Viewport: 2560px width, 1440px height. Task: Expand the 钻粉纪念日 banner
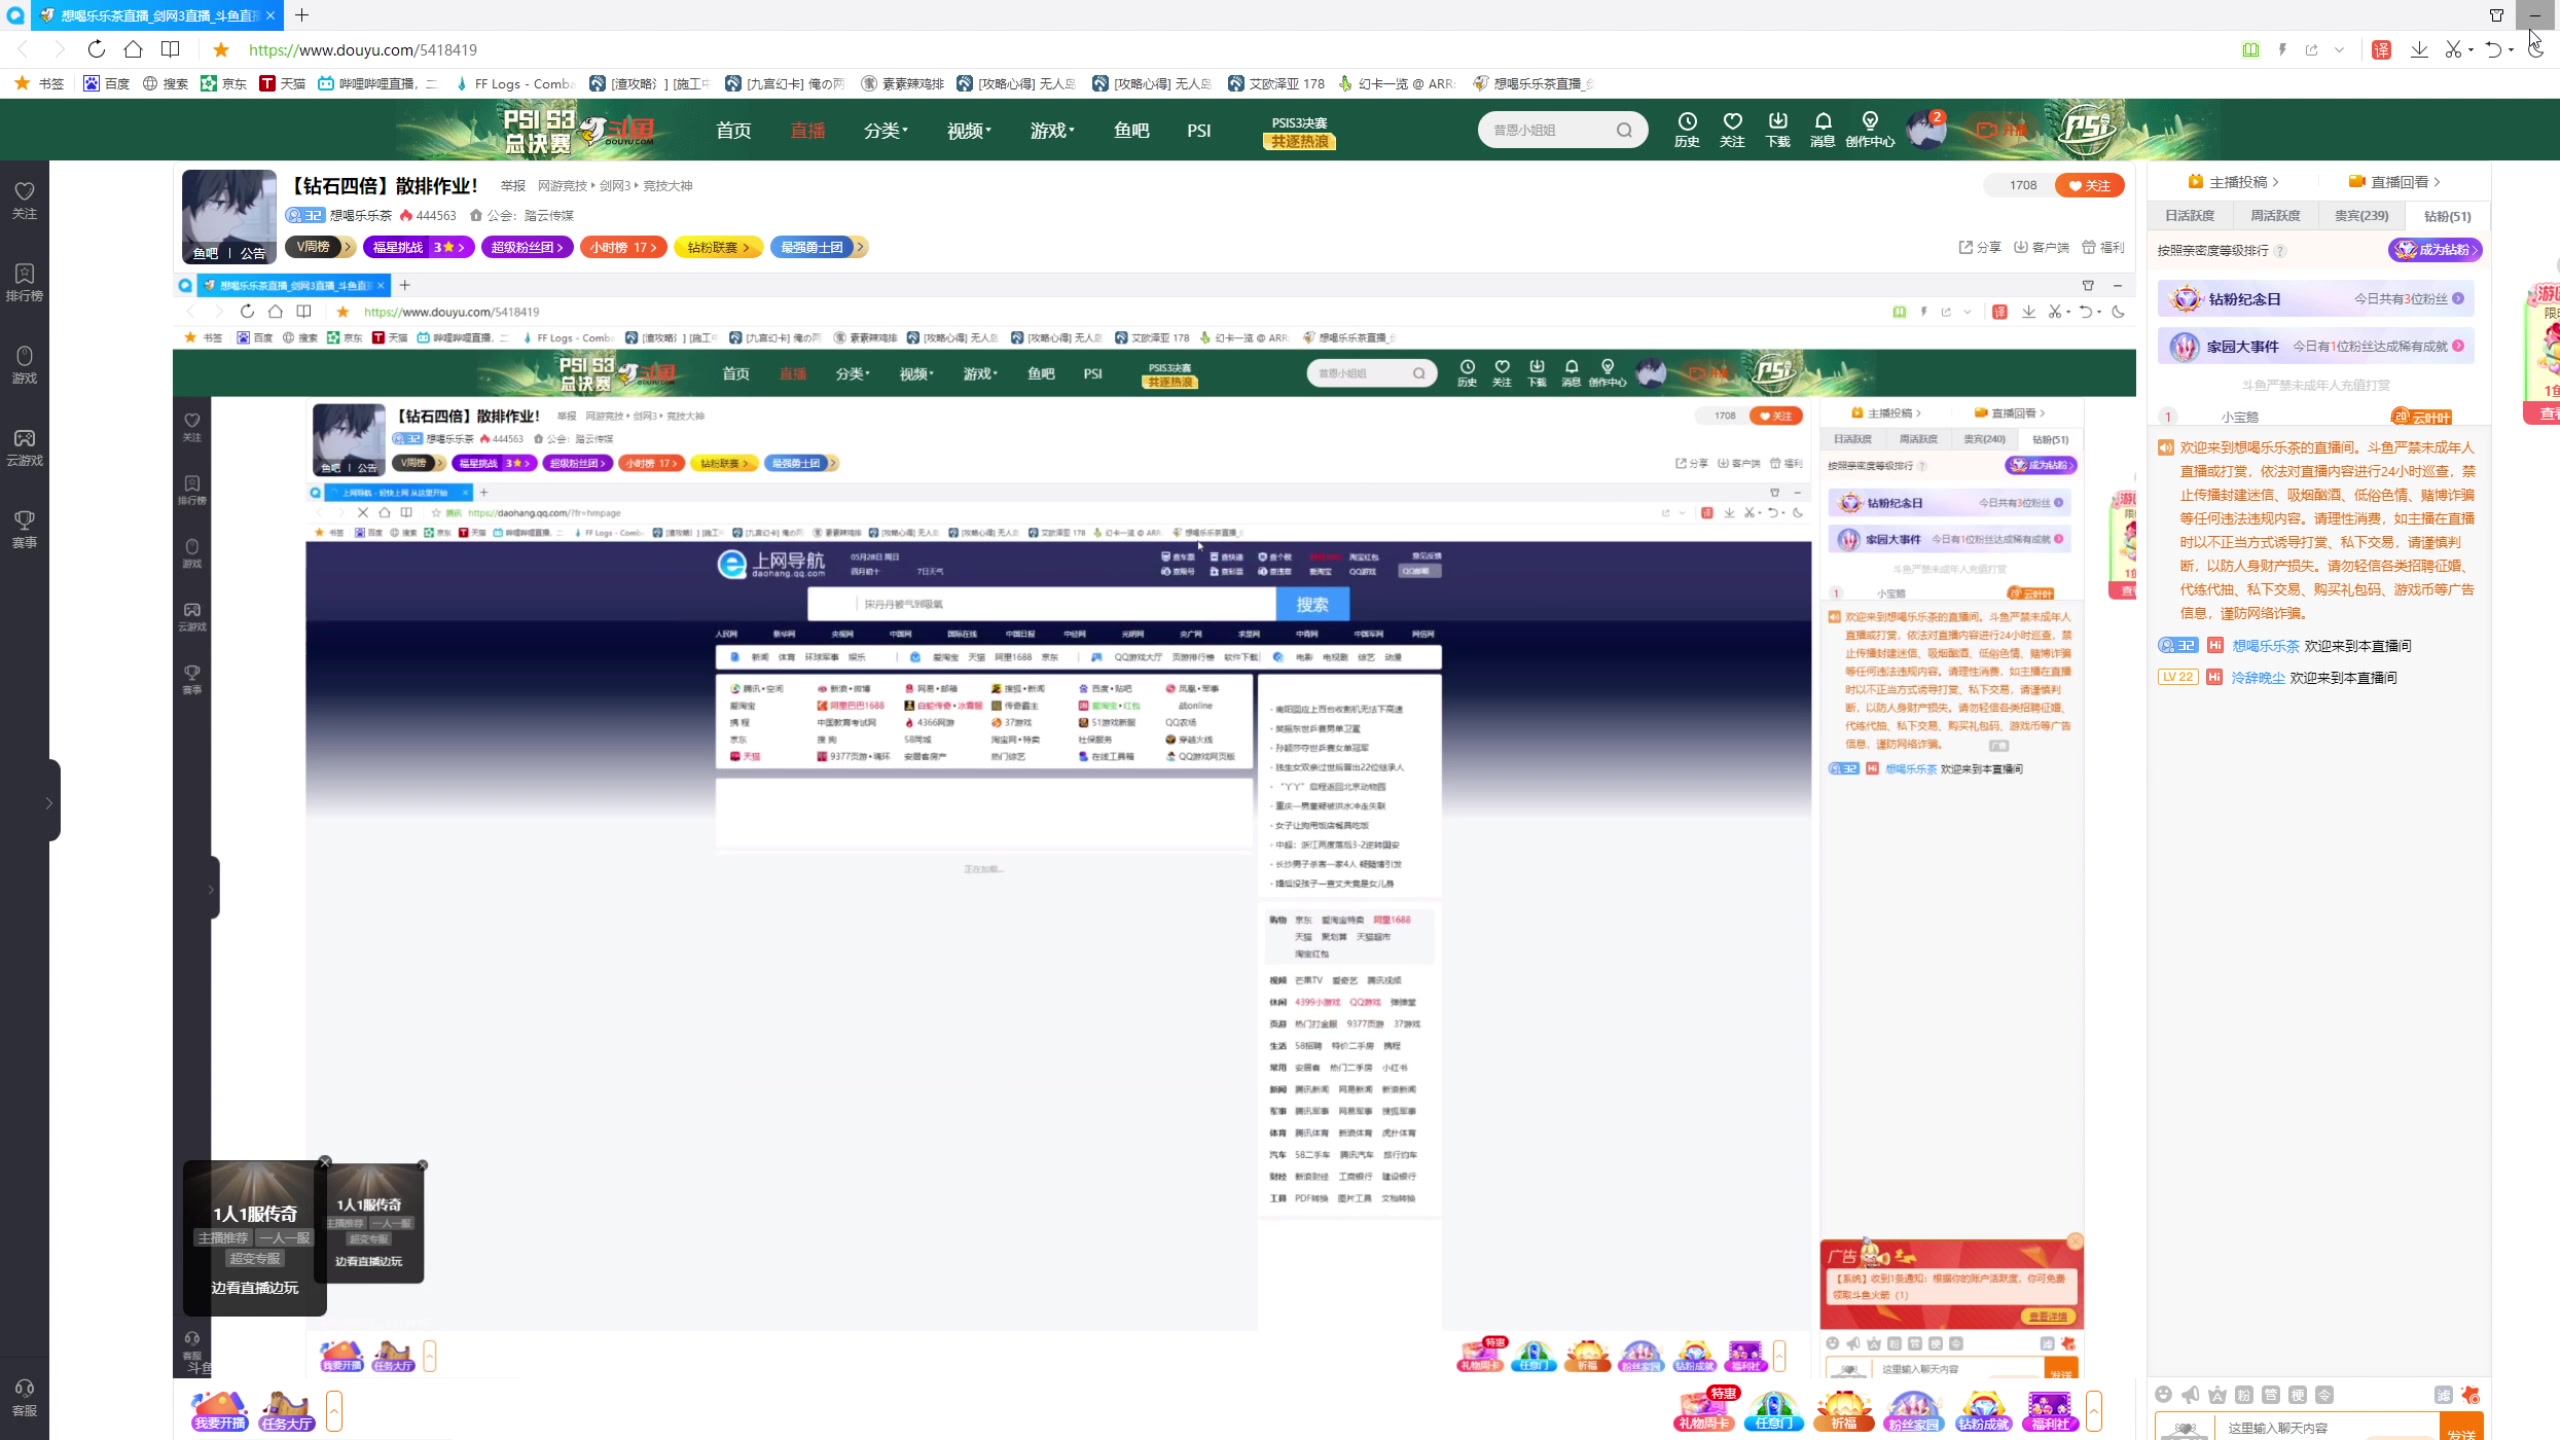pyautogui.click(x=2316, y=299)
